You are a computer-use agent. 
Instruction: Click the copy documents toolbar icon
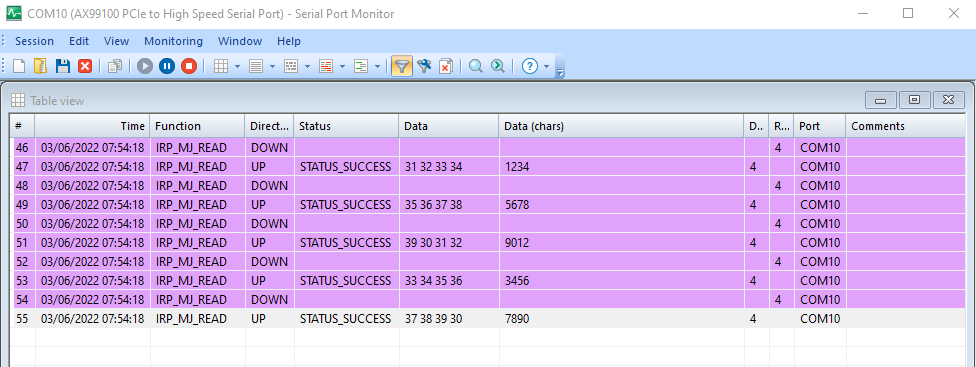pos(115,66)
